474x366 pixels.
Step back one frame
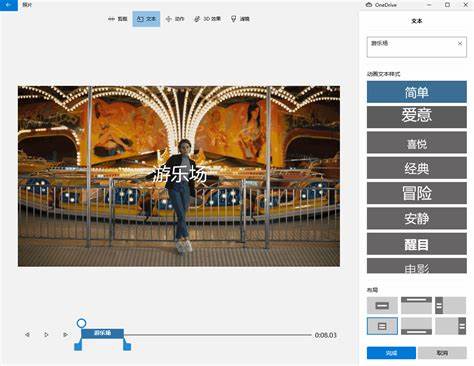(x=27, y=334)
